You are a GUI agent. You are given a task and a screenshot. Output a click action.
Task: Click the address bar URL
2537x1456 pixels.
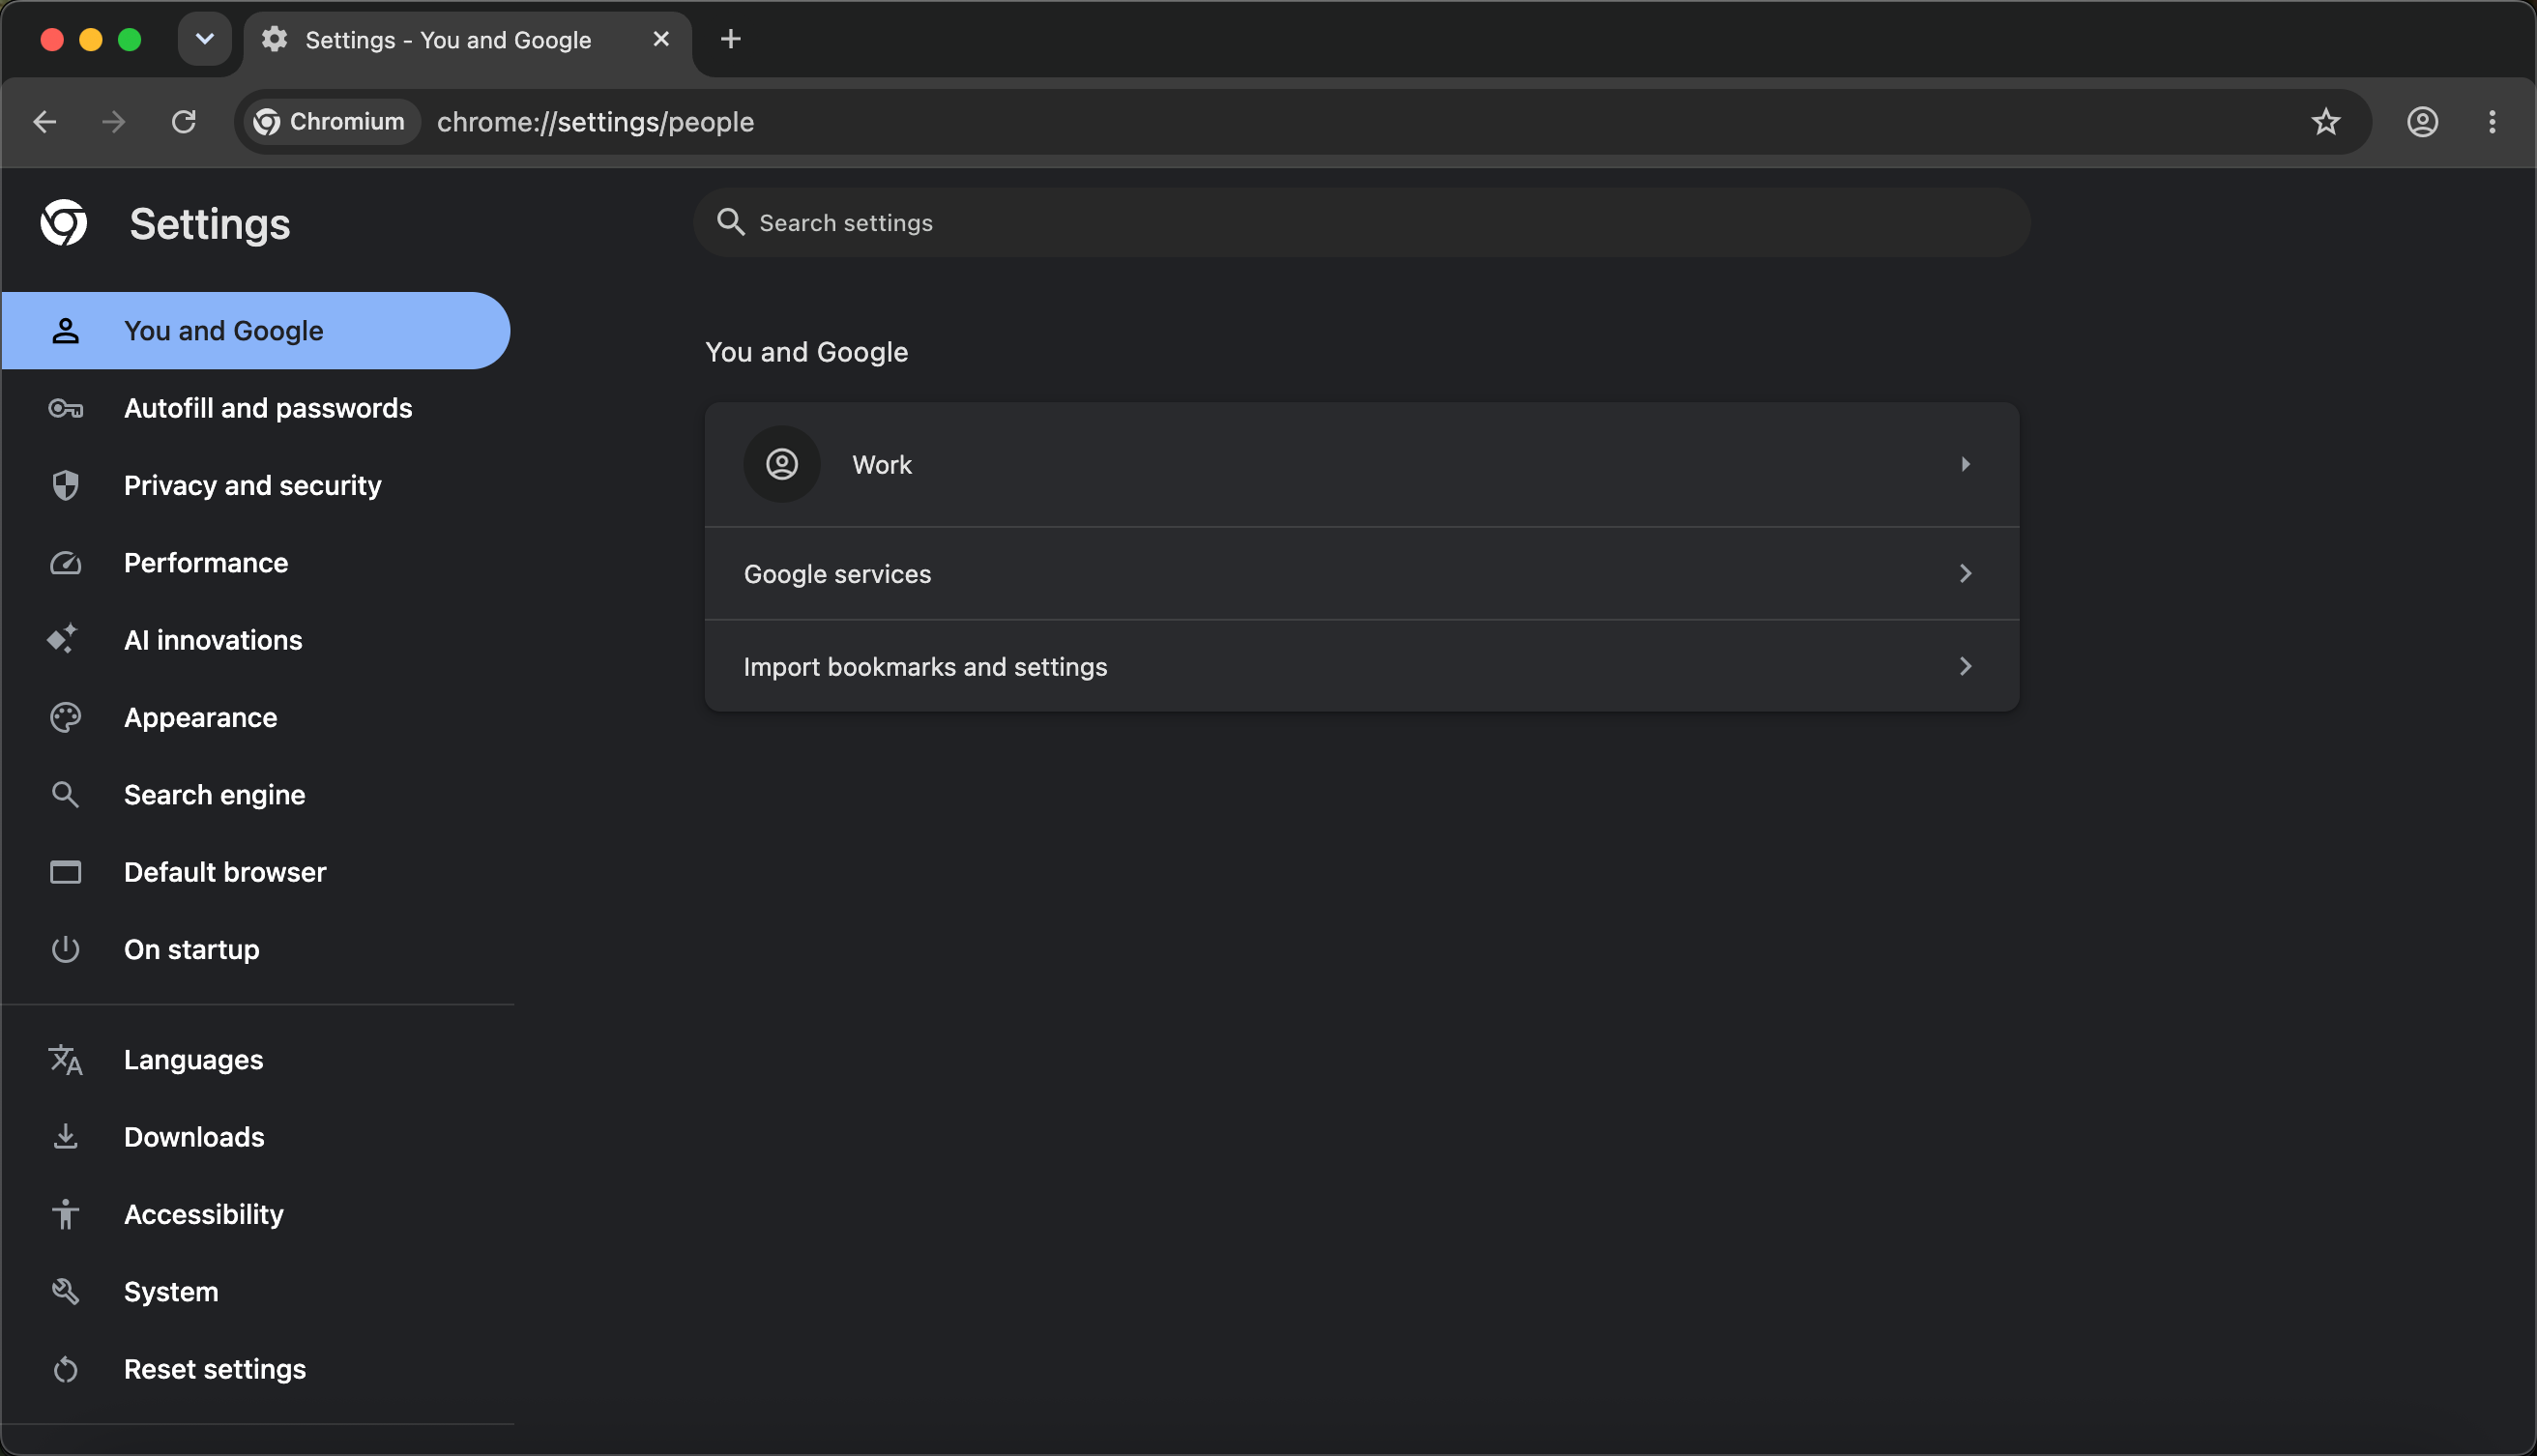(x=595, y=122)
